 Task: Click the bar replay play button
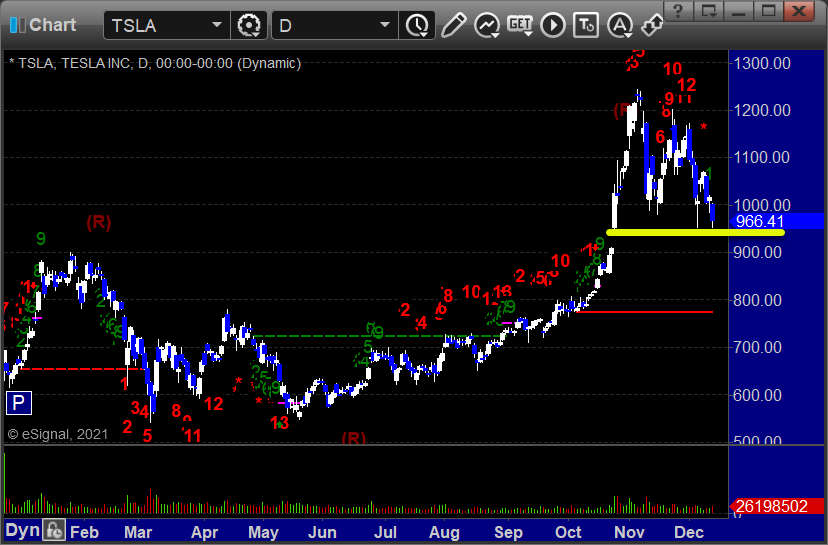553,25
